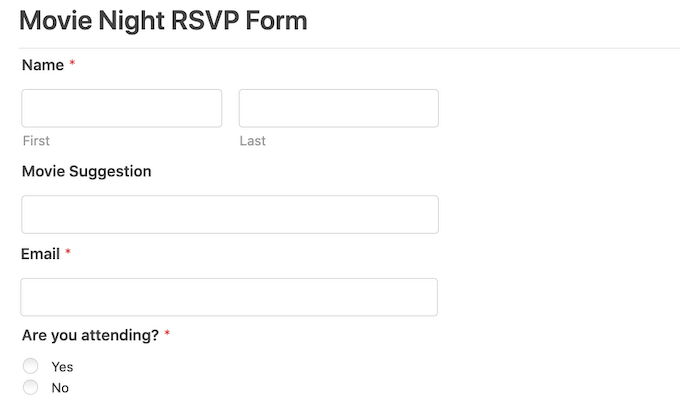Screen dimensions: 680x400
Task: Click the Name field label
Action: 41,65
